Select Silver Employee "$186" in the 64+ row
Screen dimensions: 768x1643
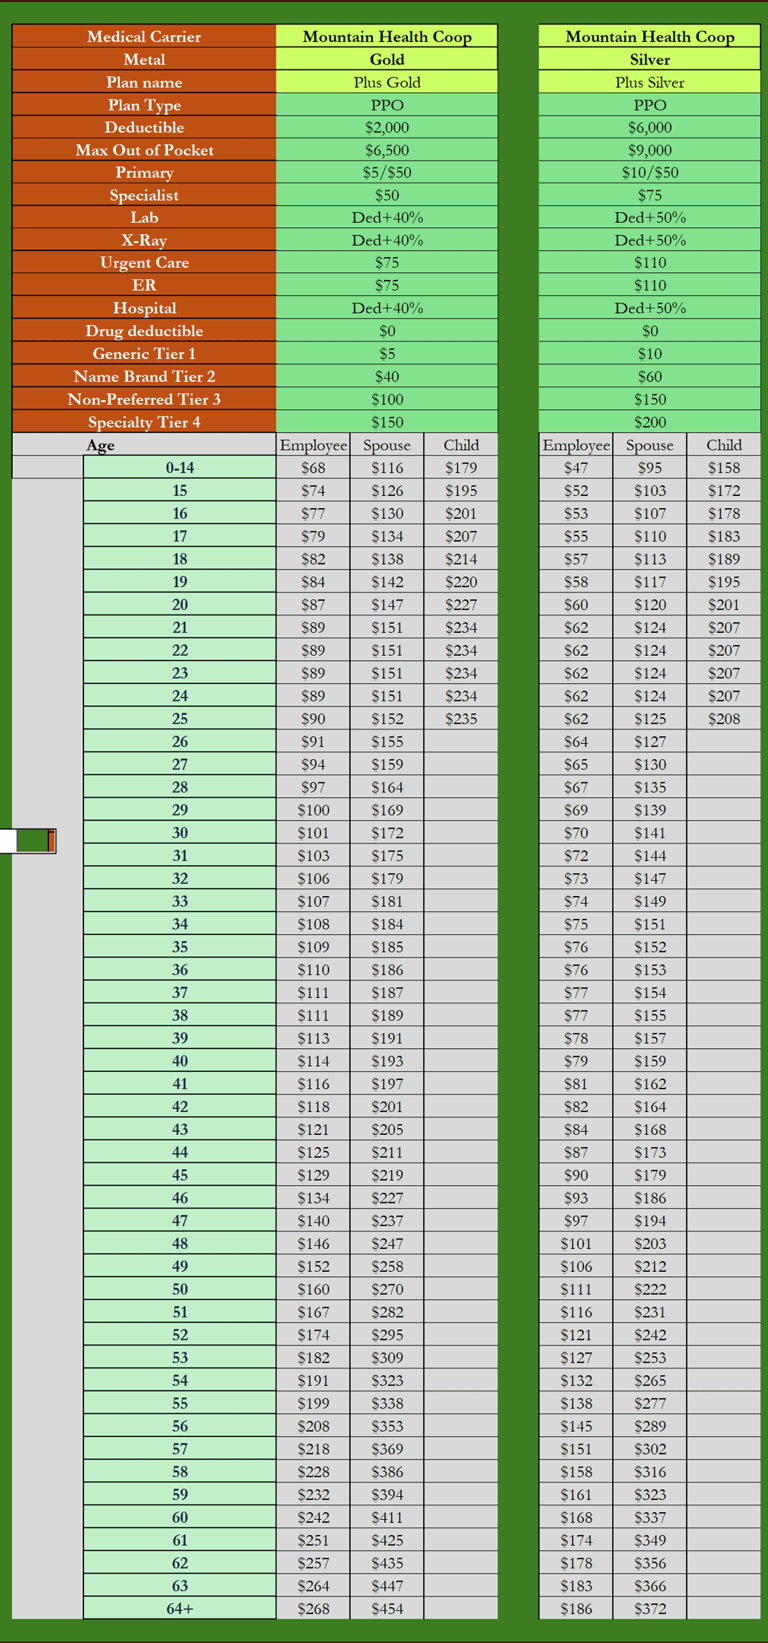pyautogui.click(x=576, y=1609)
